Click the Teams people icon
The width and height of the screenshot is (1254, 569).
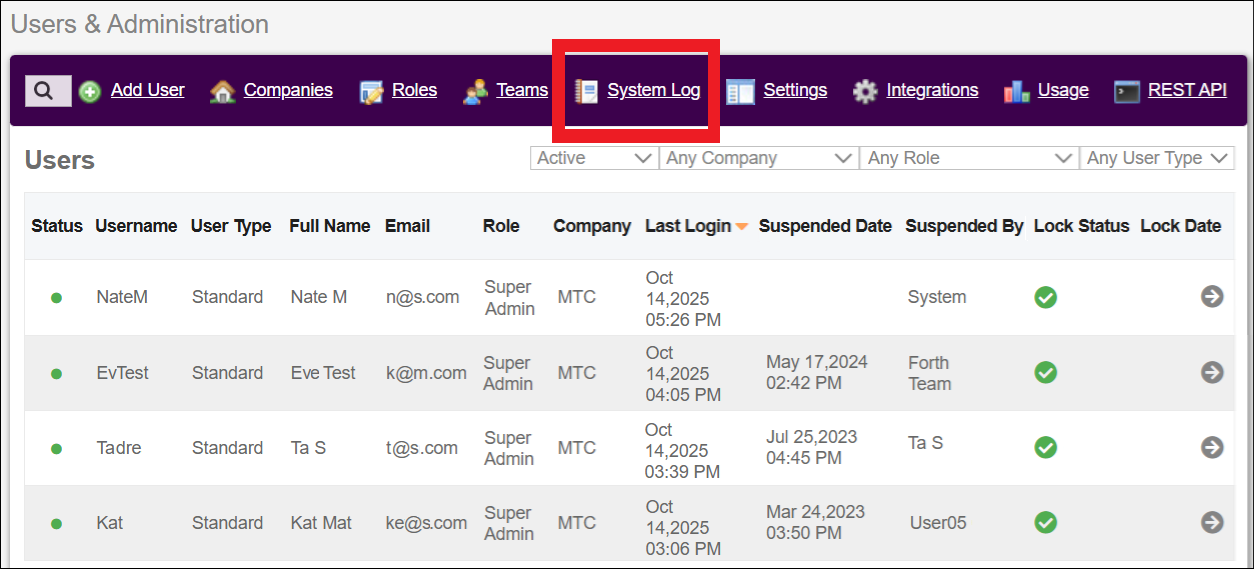click(476, 91)
